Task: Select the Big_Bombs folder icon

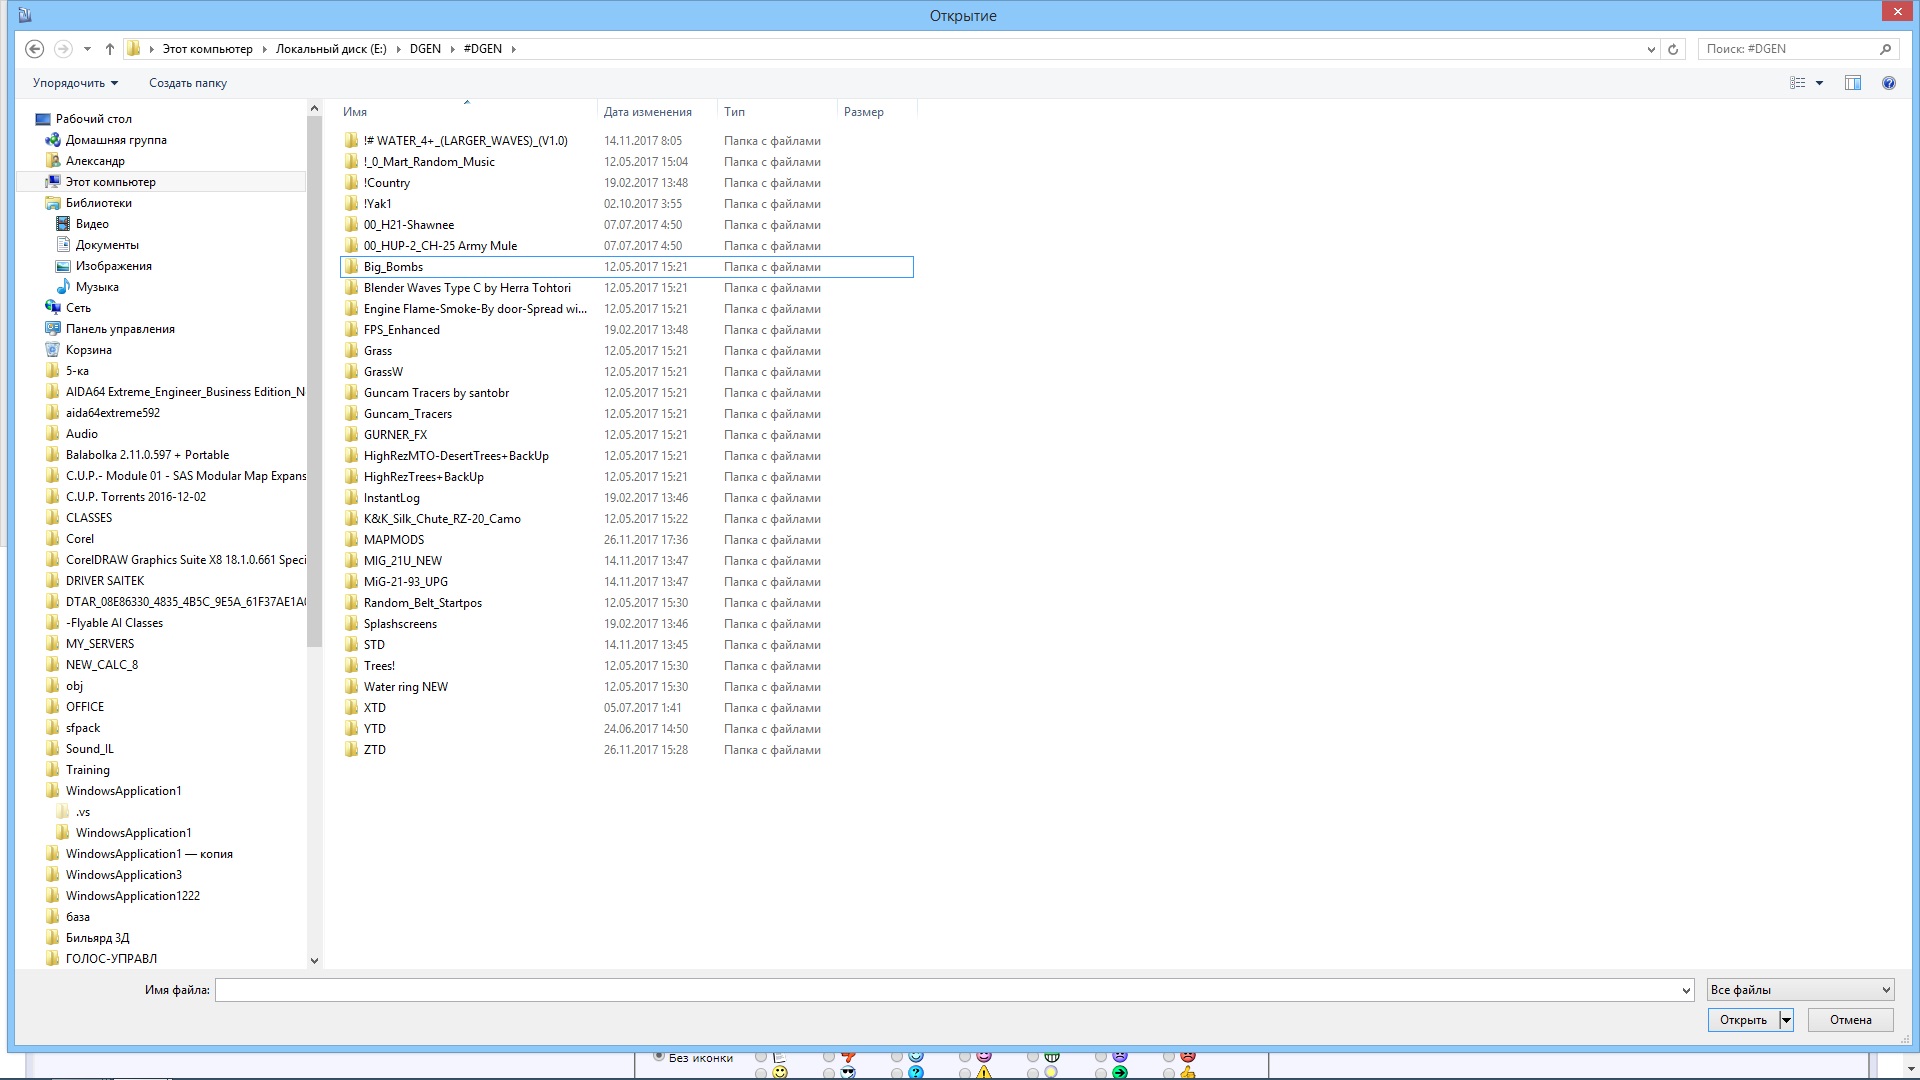Action: pos(351,267)
